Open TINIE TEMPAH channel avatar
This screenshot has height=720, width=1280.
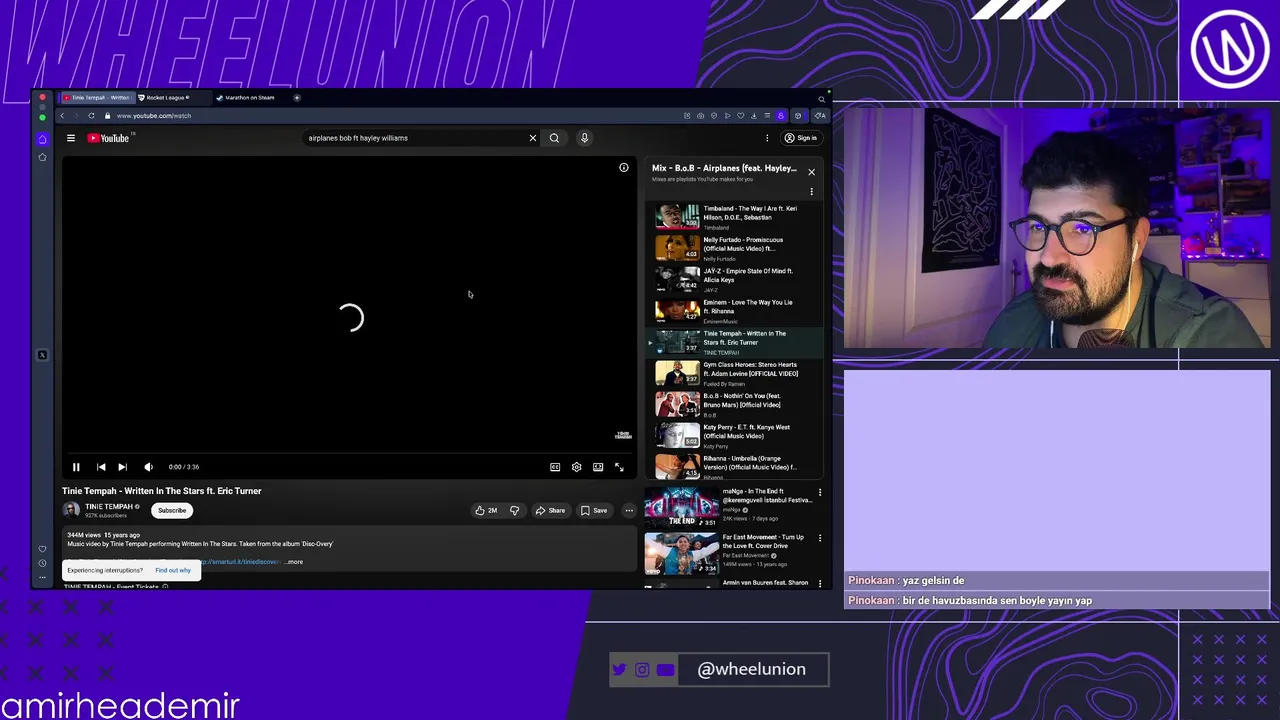71,510
